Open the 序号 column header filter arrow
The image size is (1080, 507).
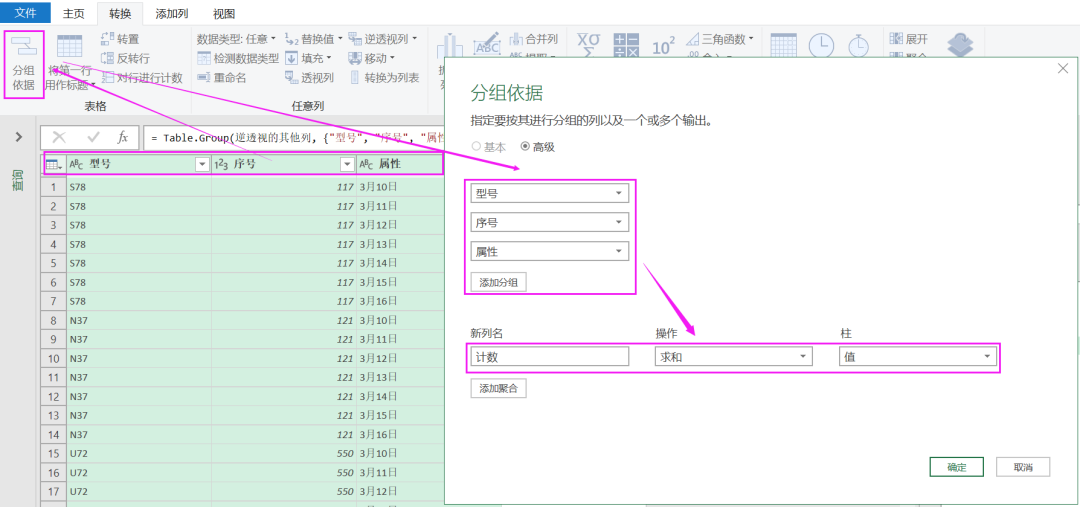coord(347,165)
